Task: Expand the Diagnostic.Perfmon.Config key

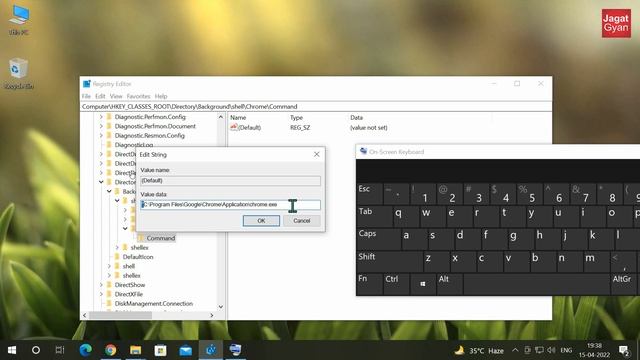Action: pos(101,117)
